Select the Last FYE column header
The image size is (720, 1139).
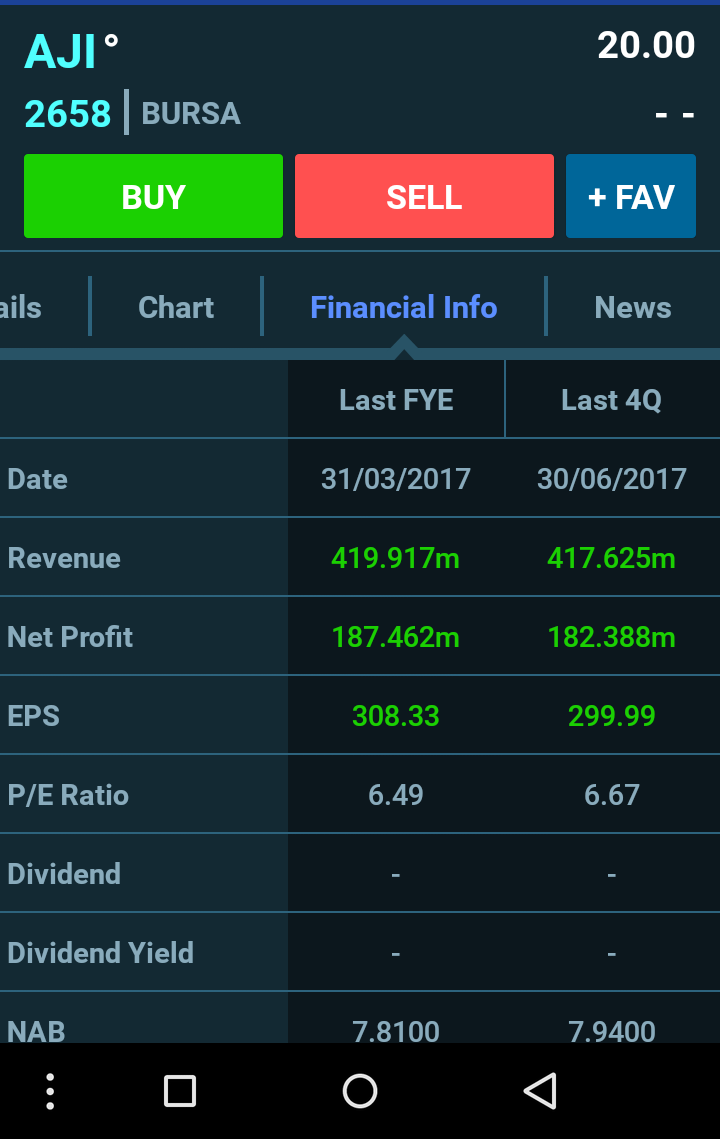coord(396,400)
